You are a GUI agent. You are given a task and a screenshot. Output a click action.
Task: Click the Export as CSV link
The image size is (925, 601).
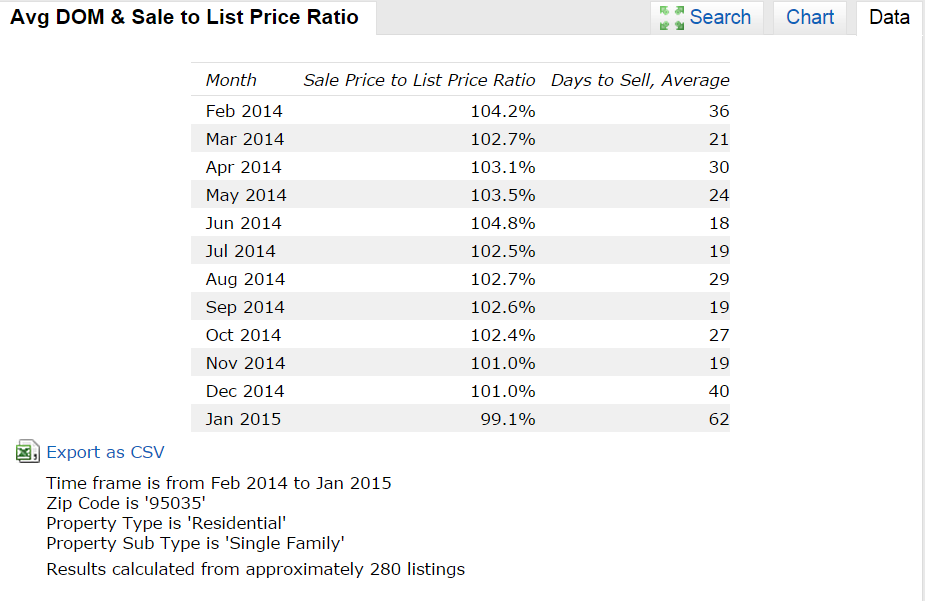coord(106,452)
